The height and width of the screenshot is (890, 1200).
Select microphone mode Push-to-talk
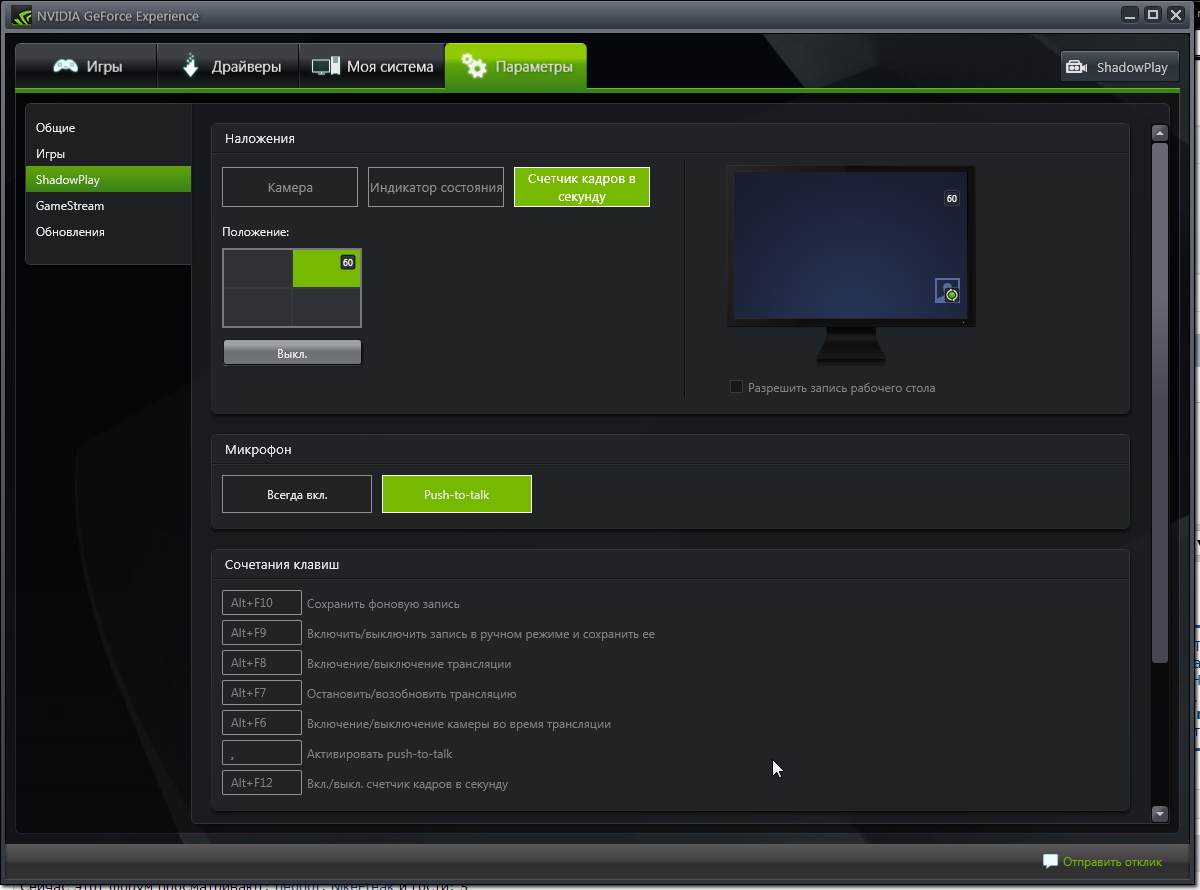point(457,494)
